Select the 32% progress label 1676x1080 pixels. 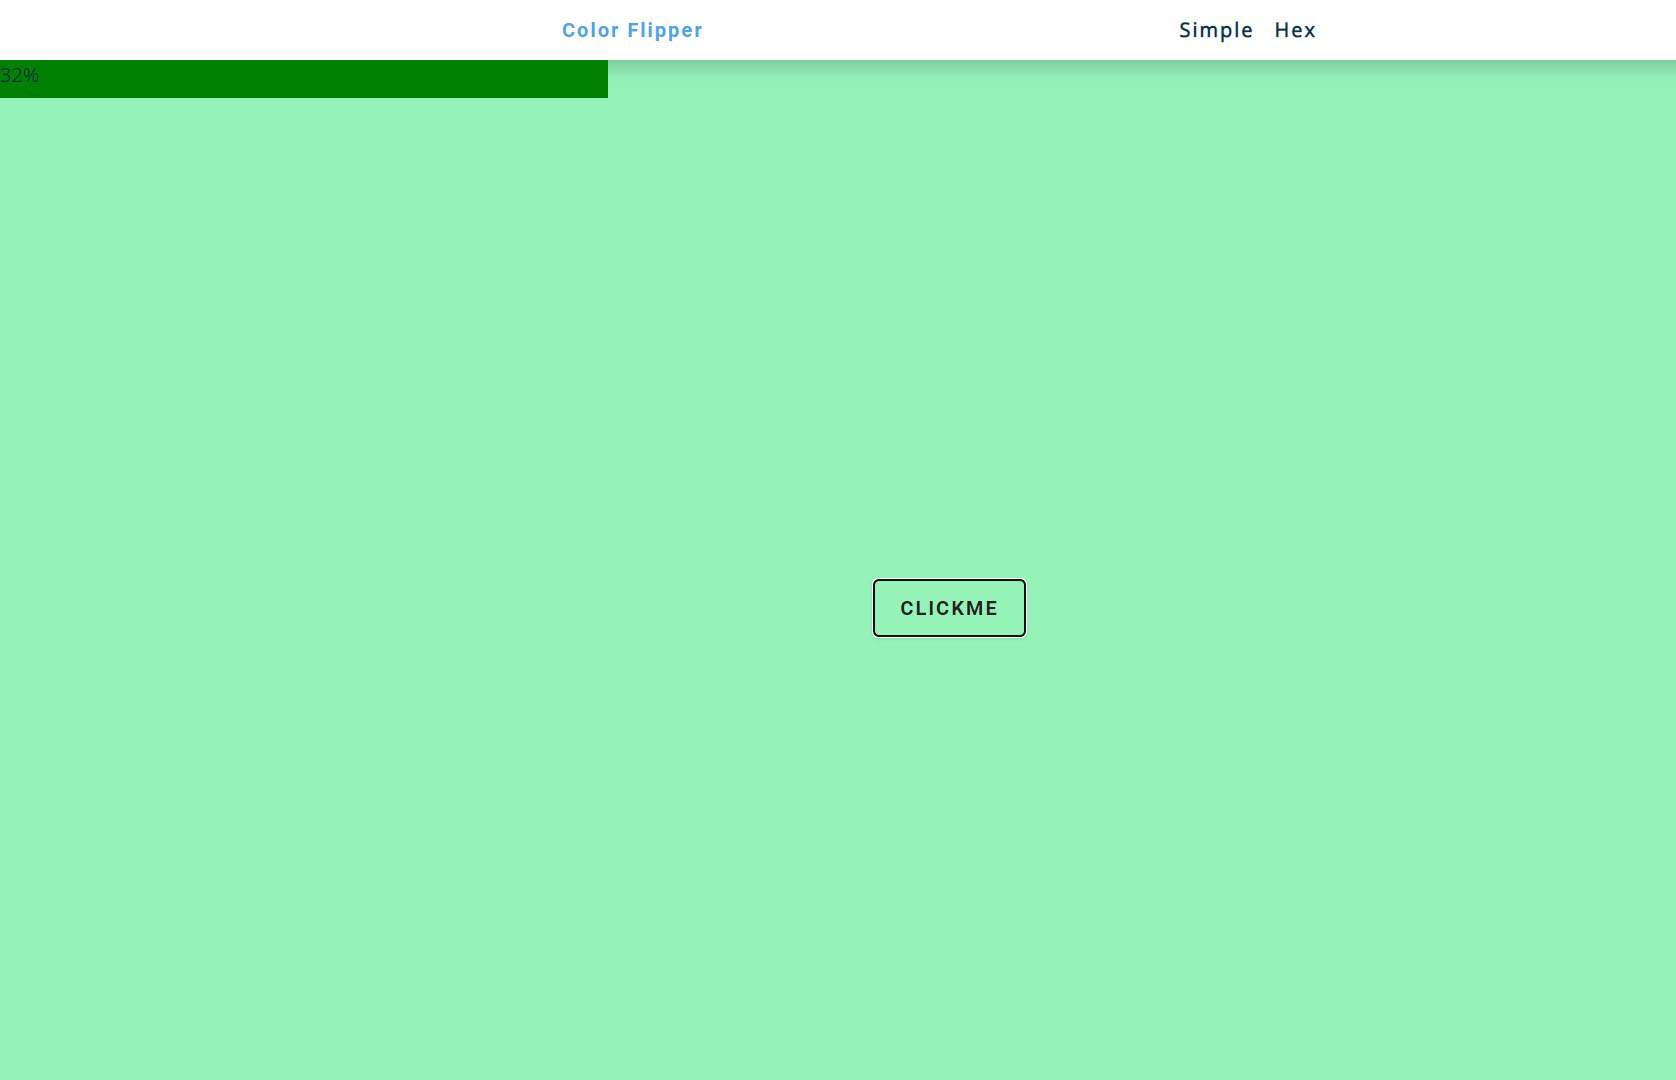[x=20, y=76]
